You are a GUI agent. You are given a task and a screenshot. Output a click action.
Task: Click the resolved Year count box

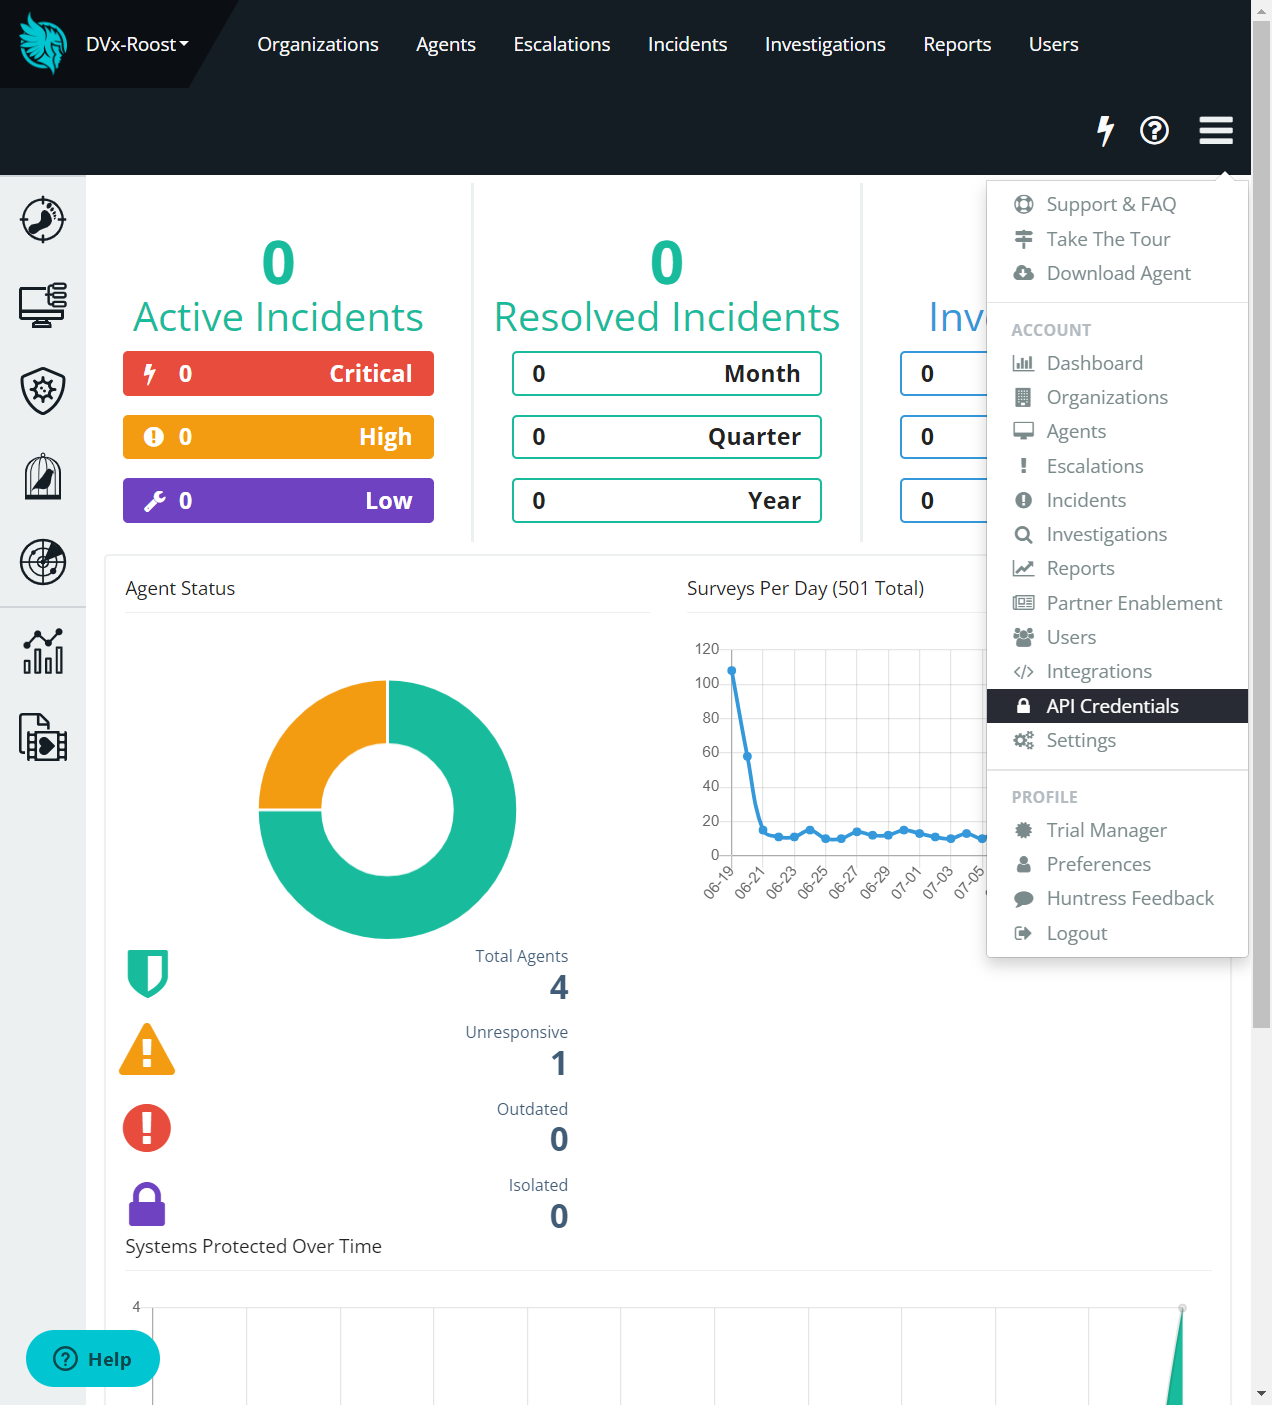coord(667,500)
